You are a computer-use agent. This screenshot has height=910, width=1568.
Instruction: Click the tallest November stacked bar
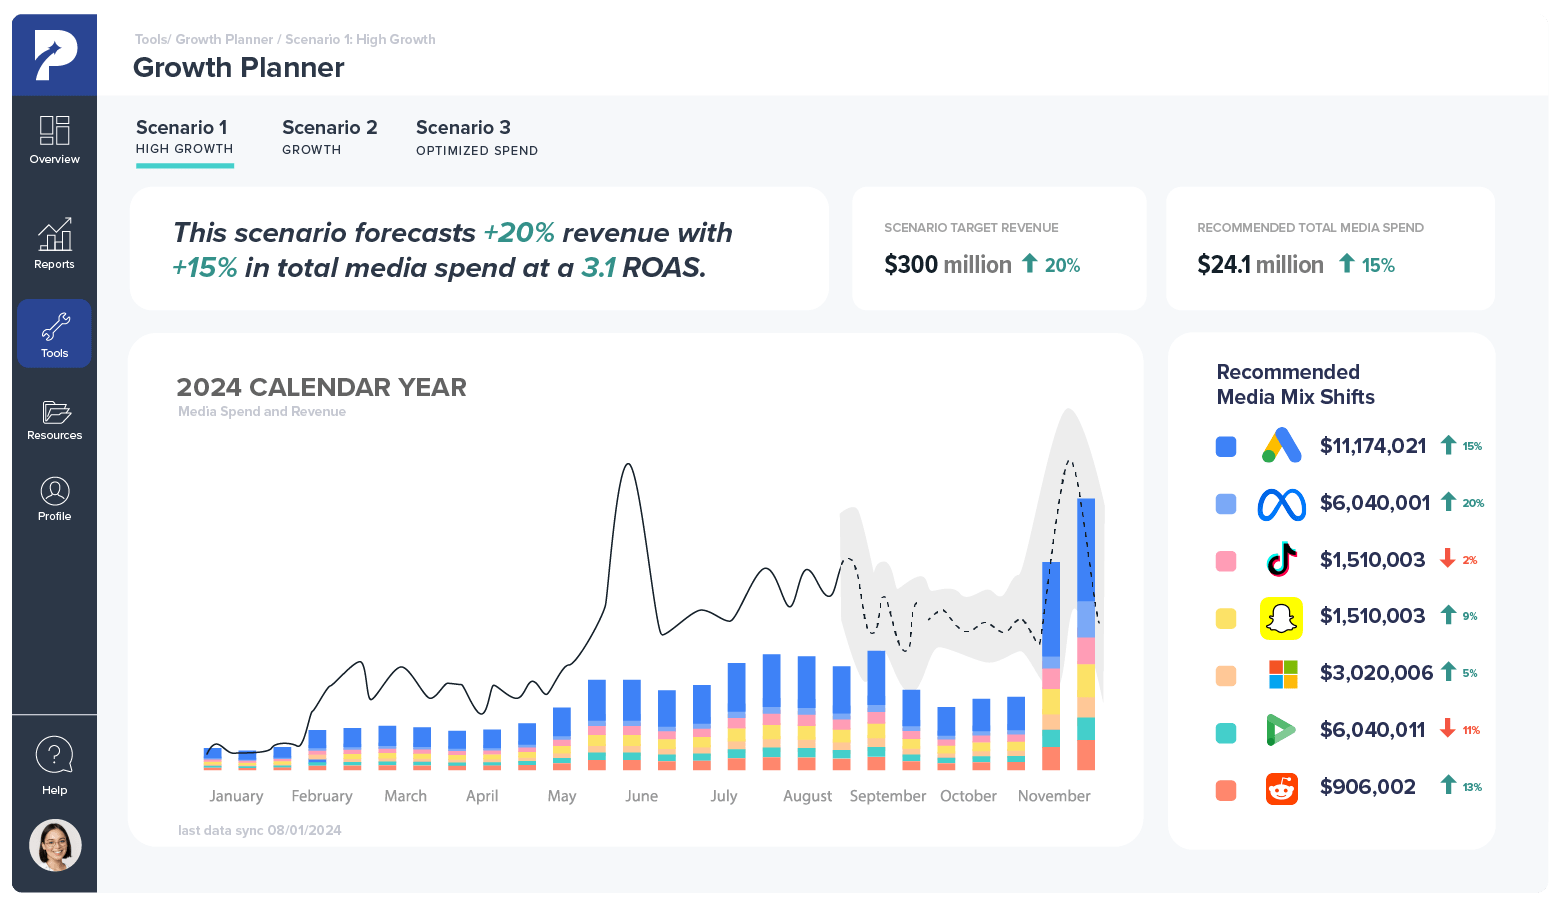coord(1086,634)
